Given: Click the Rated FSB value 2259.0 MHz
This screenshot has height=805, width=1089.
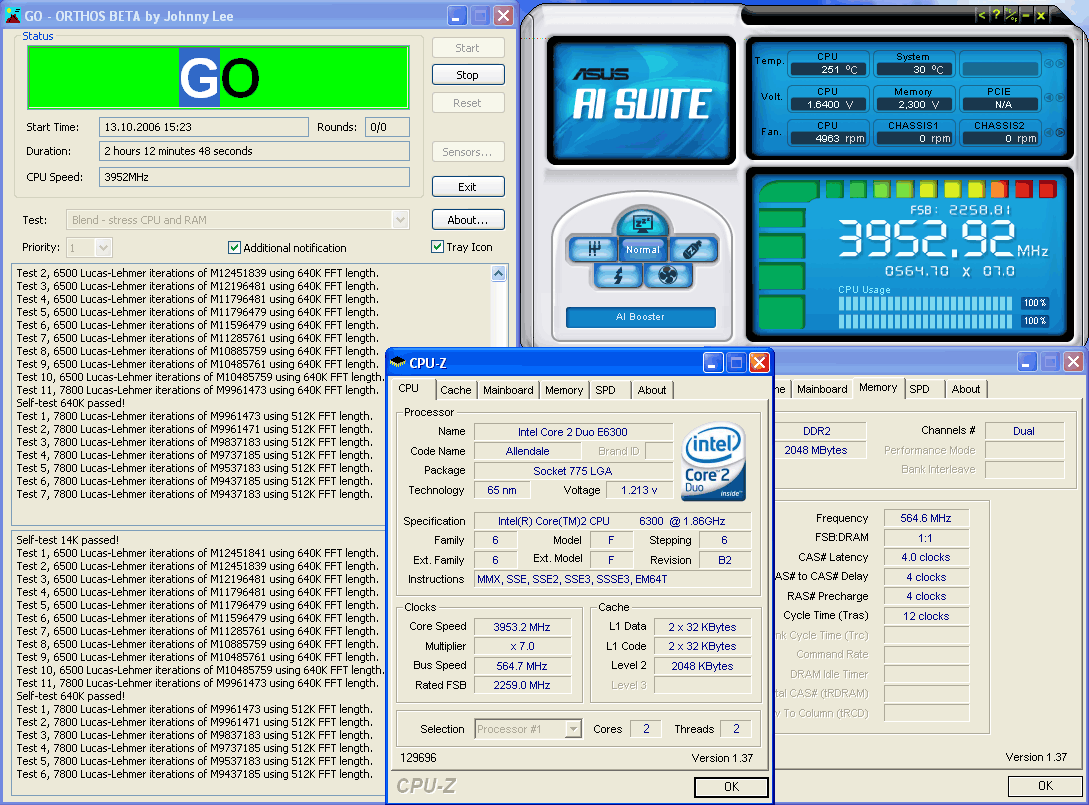Looking at the screenshot, I should tap(522, 686).
